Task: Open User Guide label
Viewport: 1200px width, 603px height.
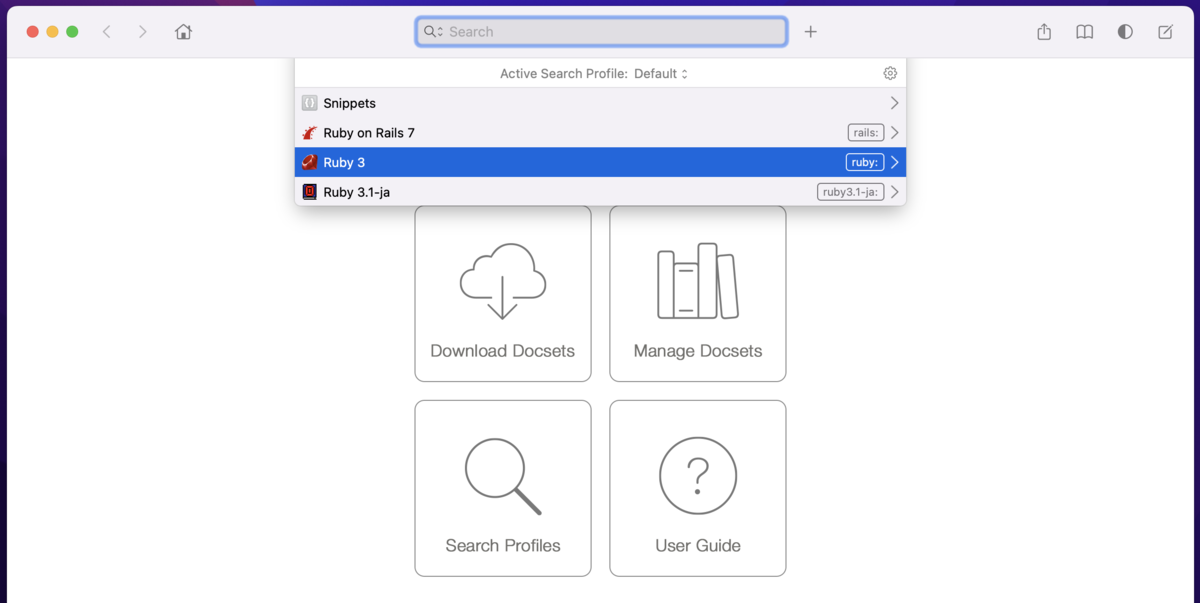Action: tap(698, 546)
